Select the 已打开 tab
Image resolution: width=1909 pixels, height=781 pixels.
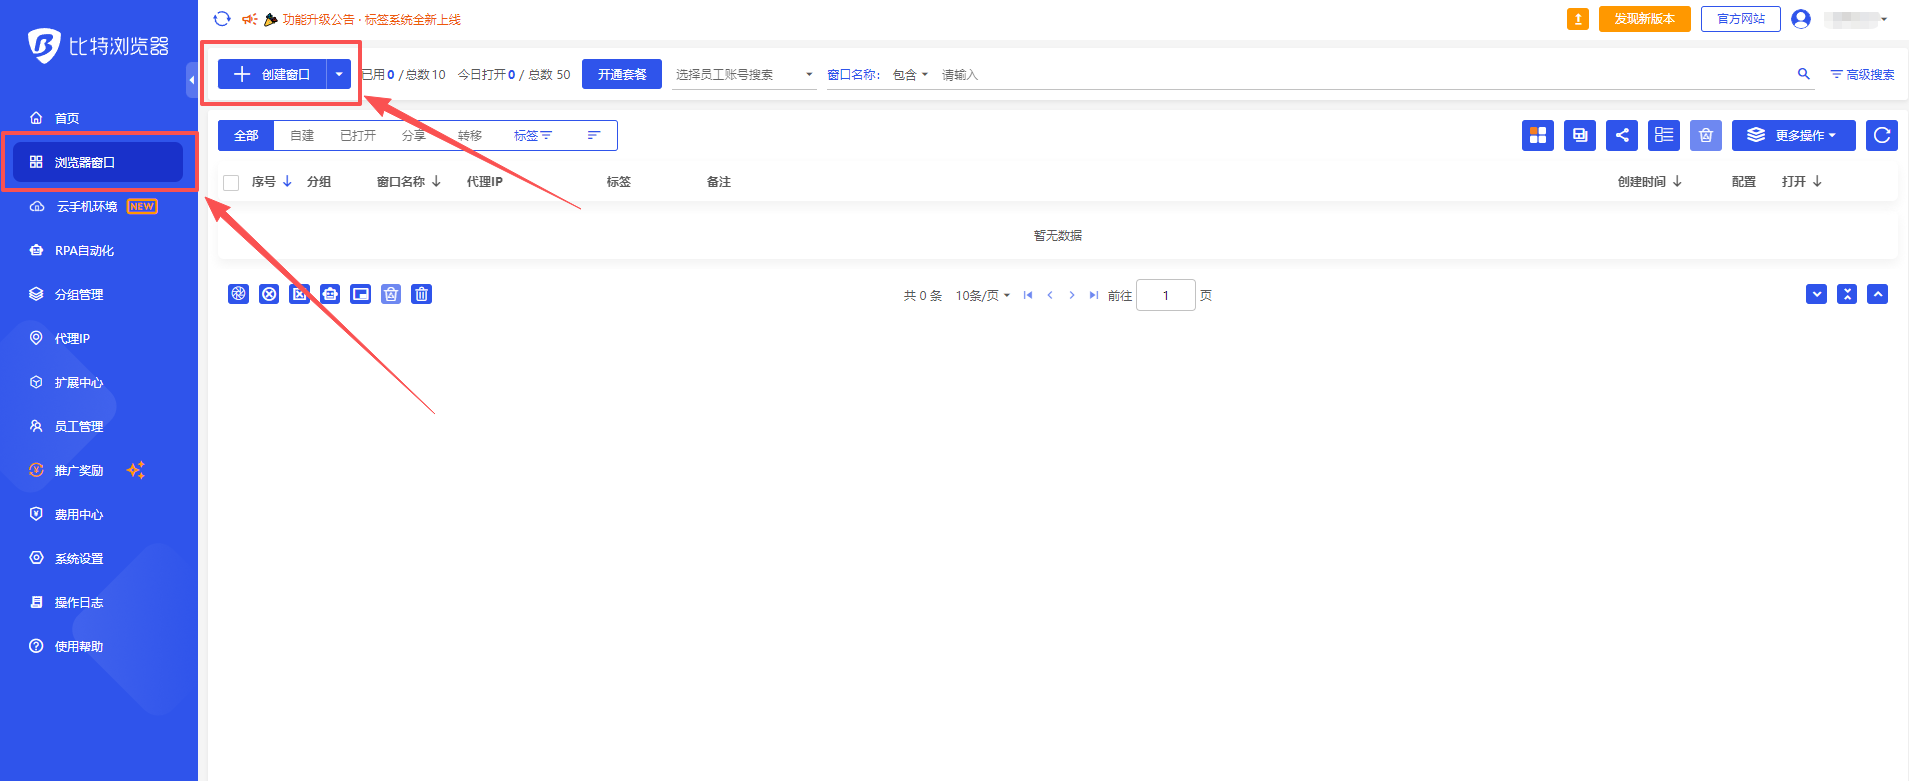(x=358, y=135)
